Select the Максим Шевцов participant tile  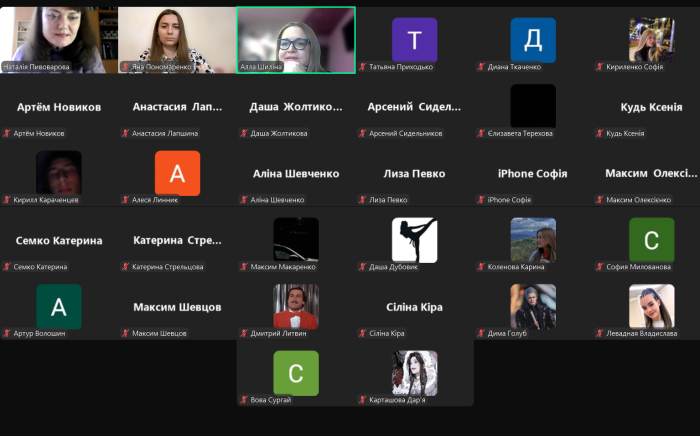tap(177, 307)
